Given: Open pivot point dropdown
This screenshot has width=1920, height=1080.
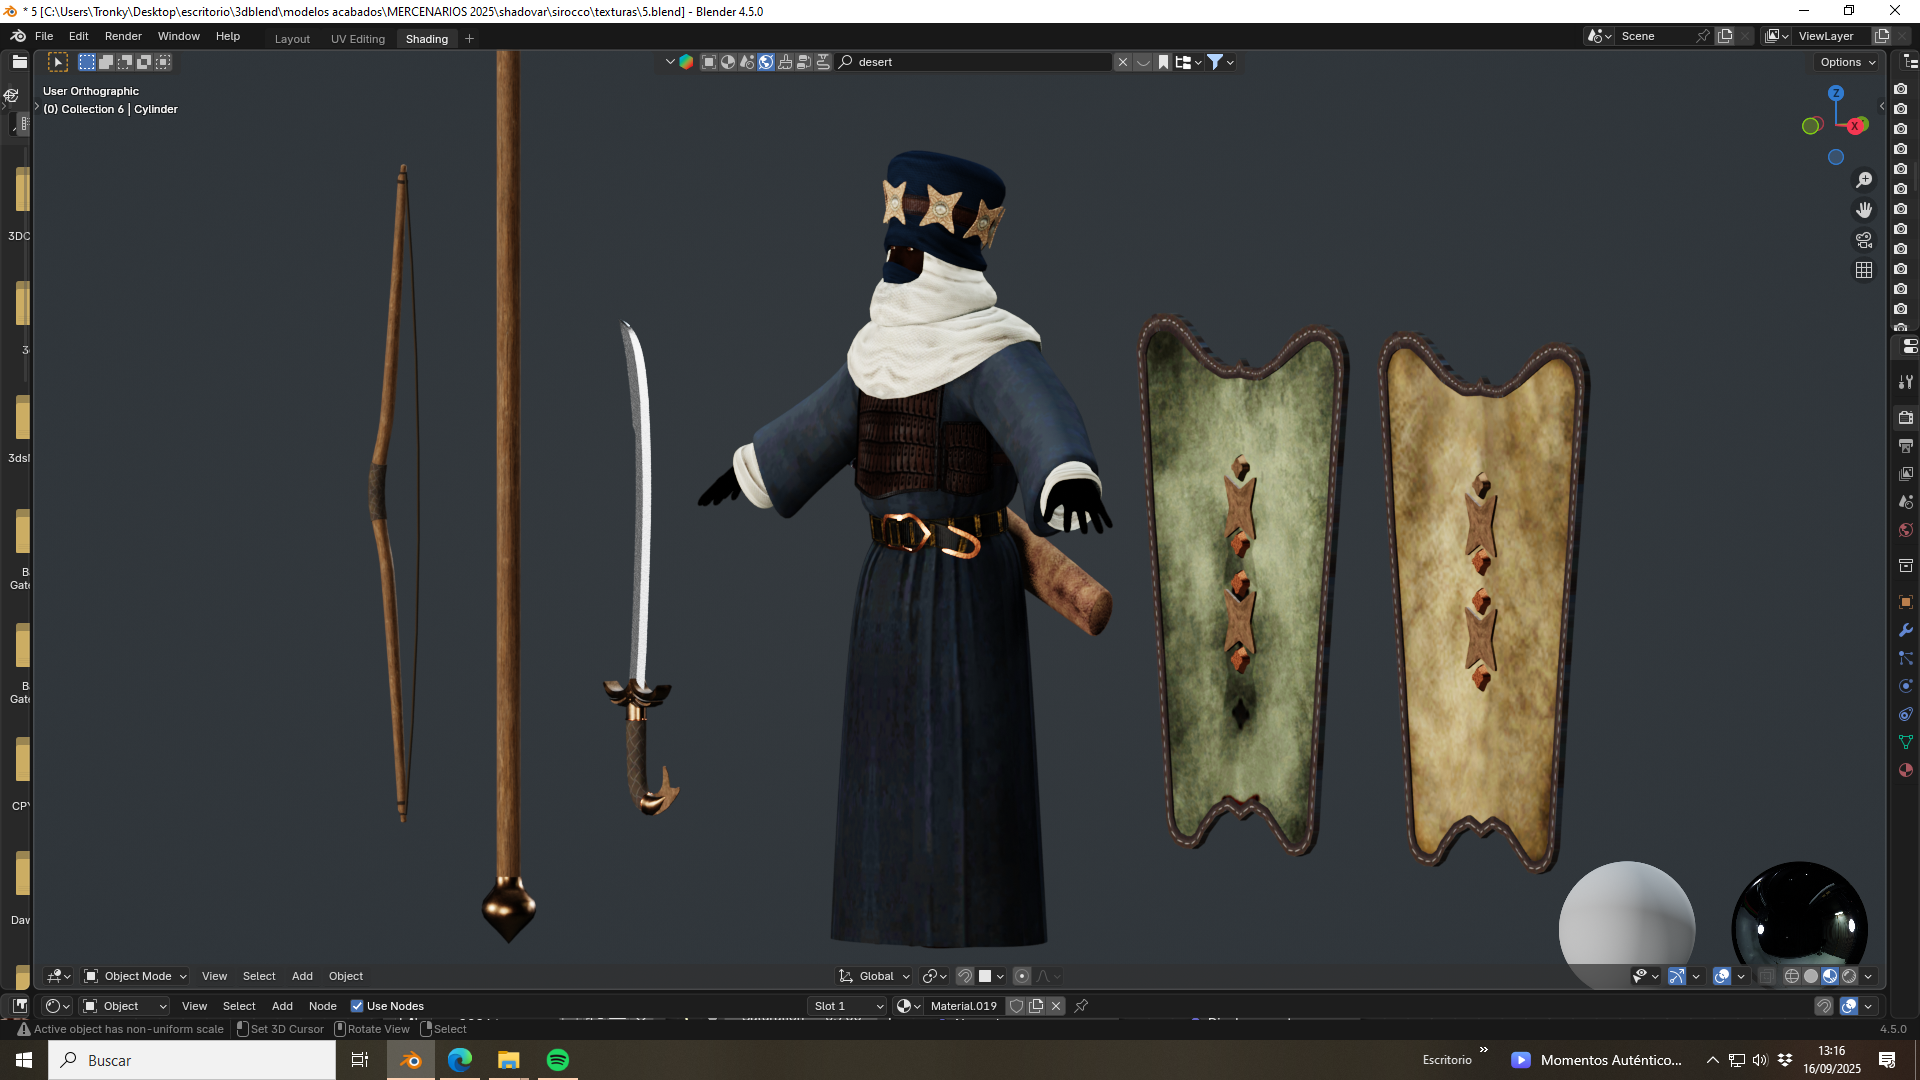Looking at the screenshot, I should coord(934,976).
